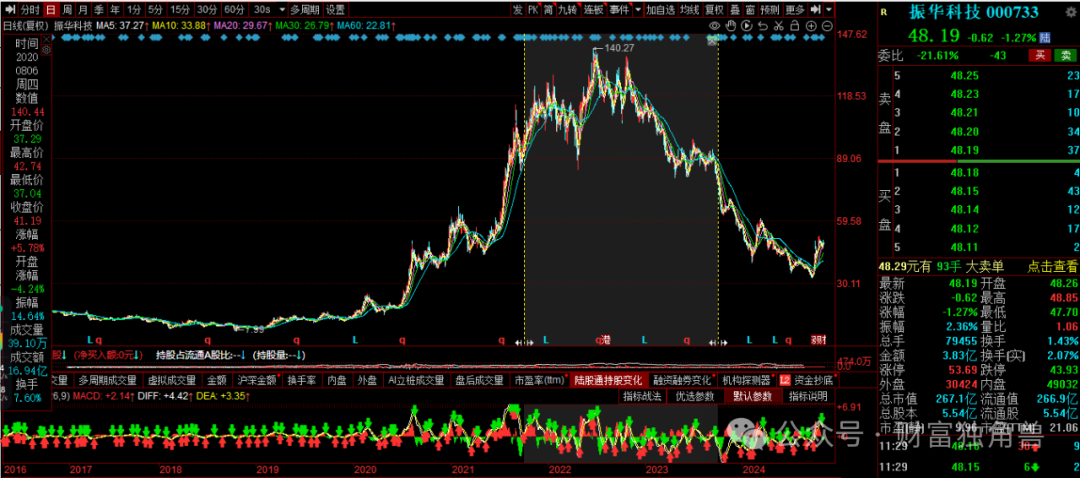Select the 陆股通持股变化 tab
1080x478 pixels.
609,380
